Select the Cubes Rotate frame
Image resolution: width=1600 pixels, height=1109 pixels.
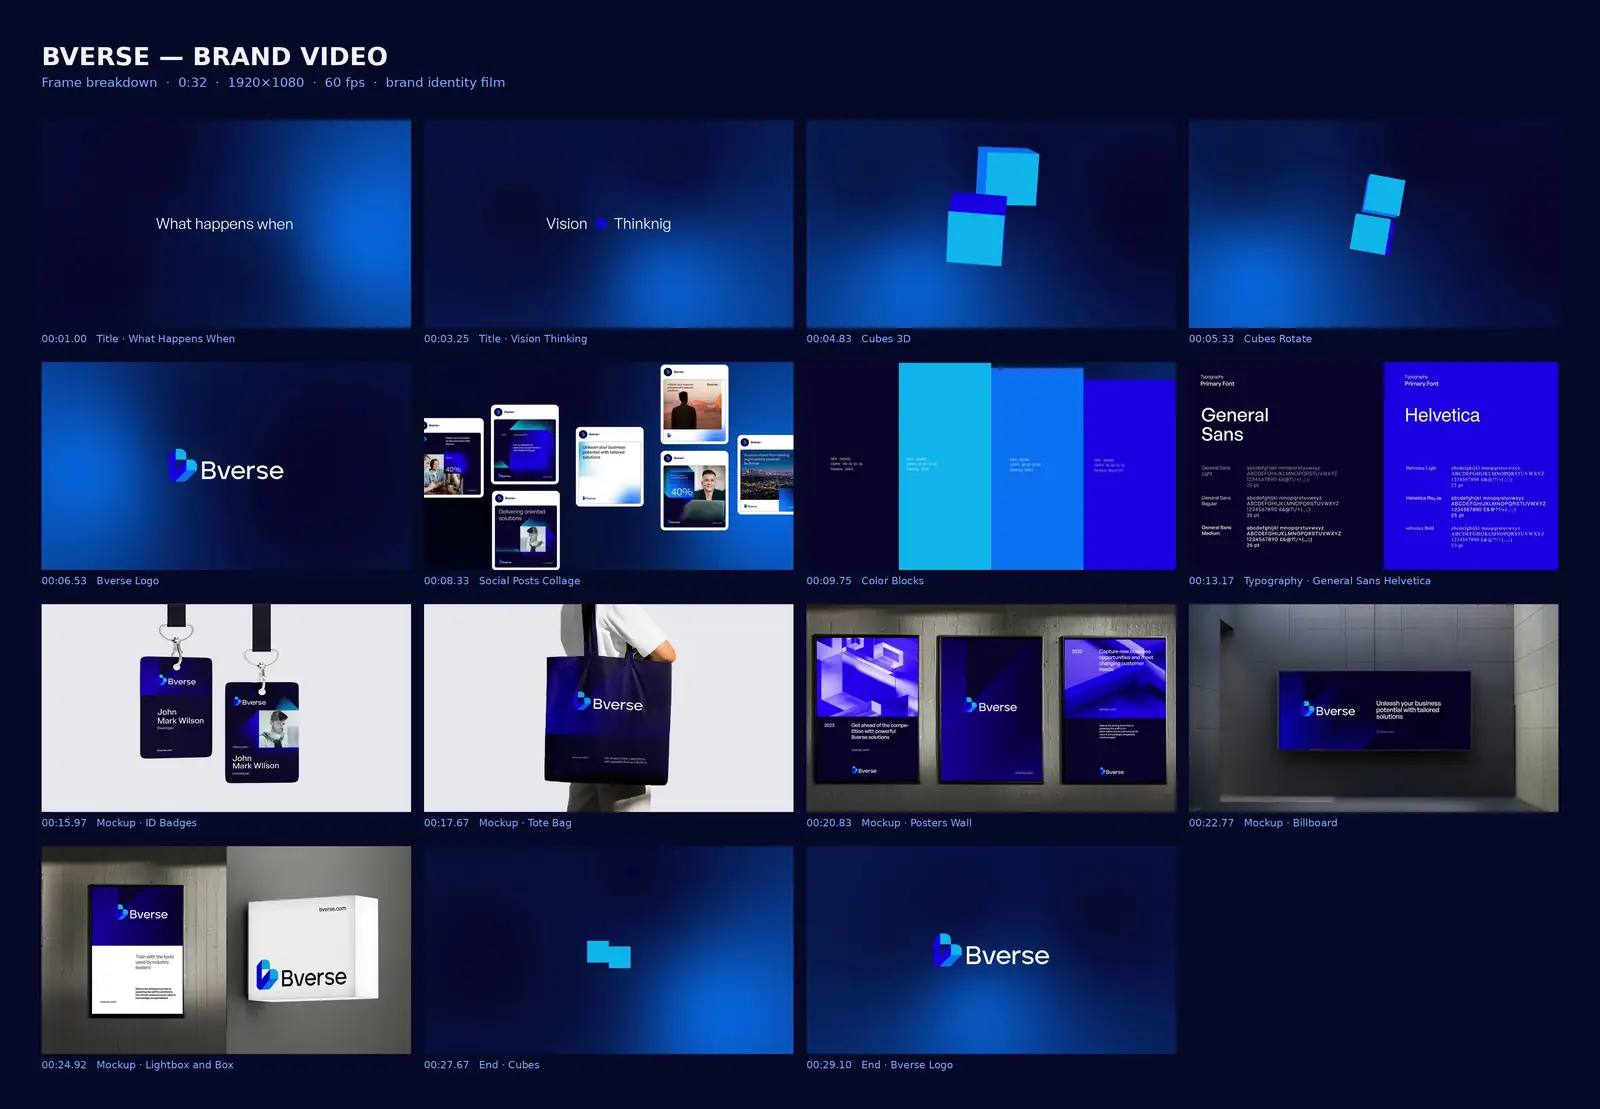pyautogui.click(x=1373, y=224)
